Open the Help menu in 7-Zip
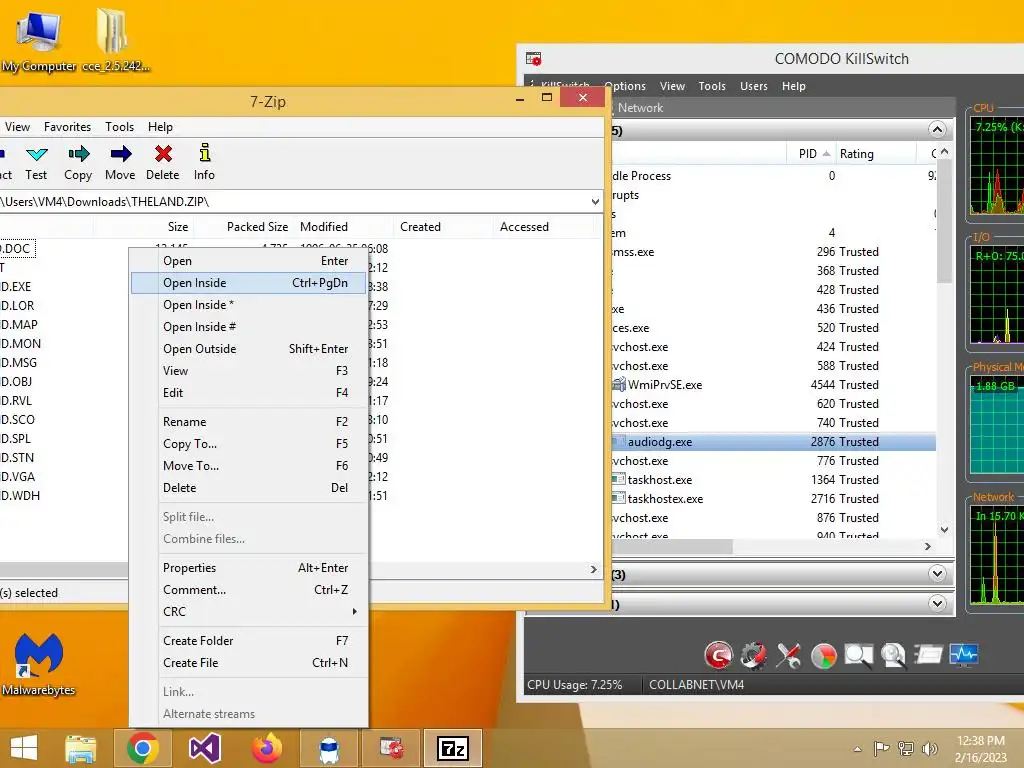The width and height of the screenshot is (1024, 768). pos(160,127)
